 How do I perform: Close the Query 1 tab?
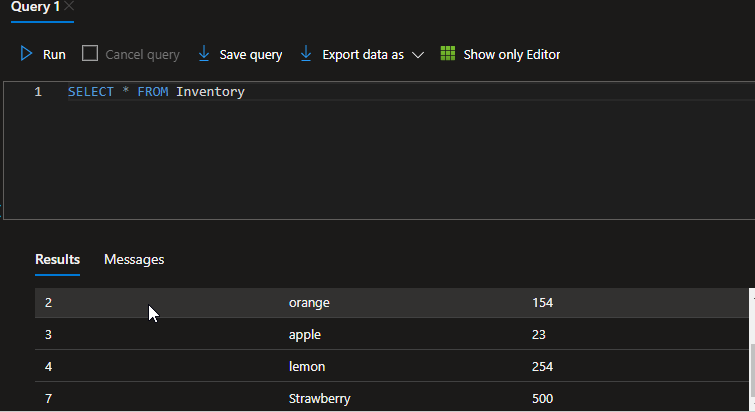(69, 6)
